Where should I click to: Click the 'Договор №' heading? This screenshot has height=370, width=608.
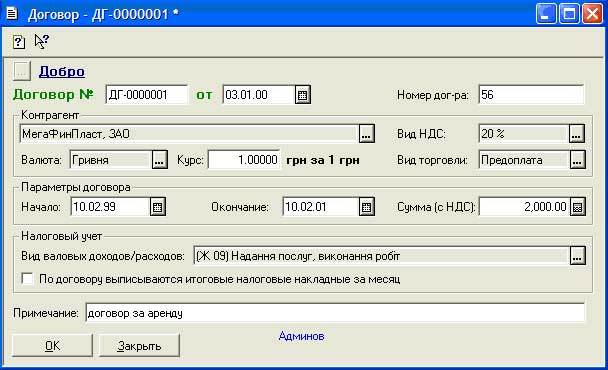pyautogui.click(x=53, y=95)
